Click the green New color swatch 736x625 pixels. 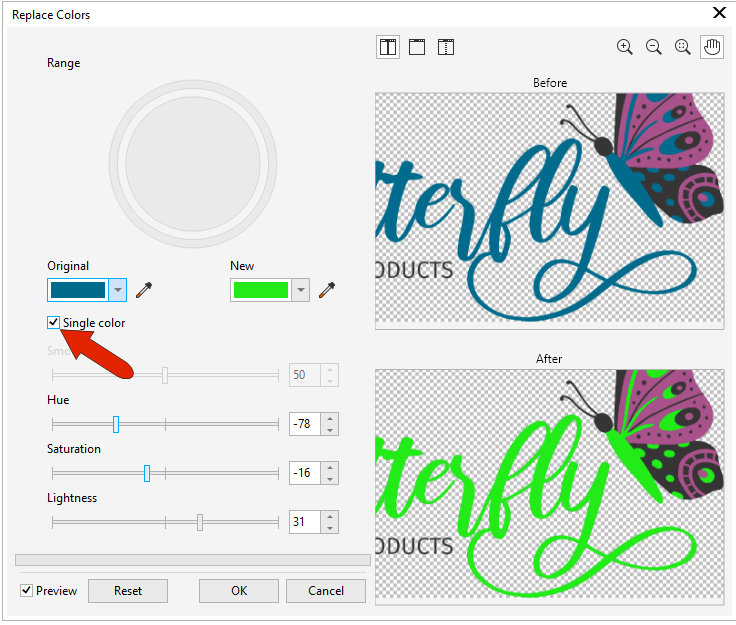(x=261, y=290)
